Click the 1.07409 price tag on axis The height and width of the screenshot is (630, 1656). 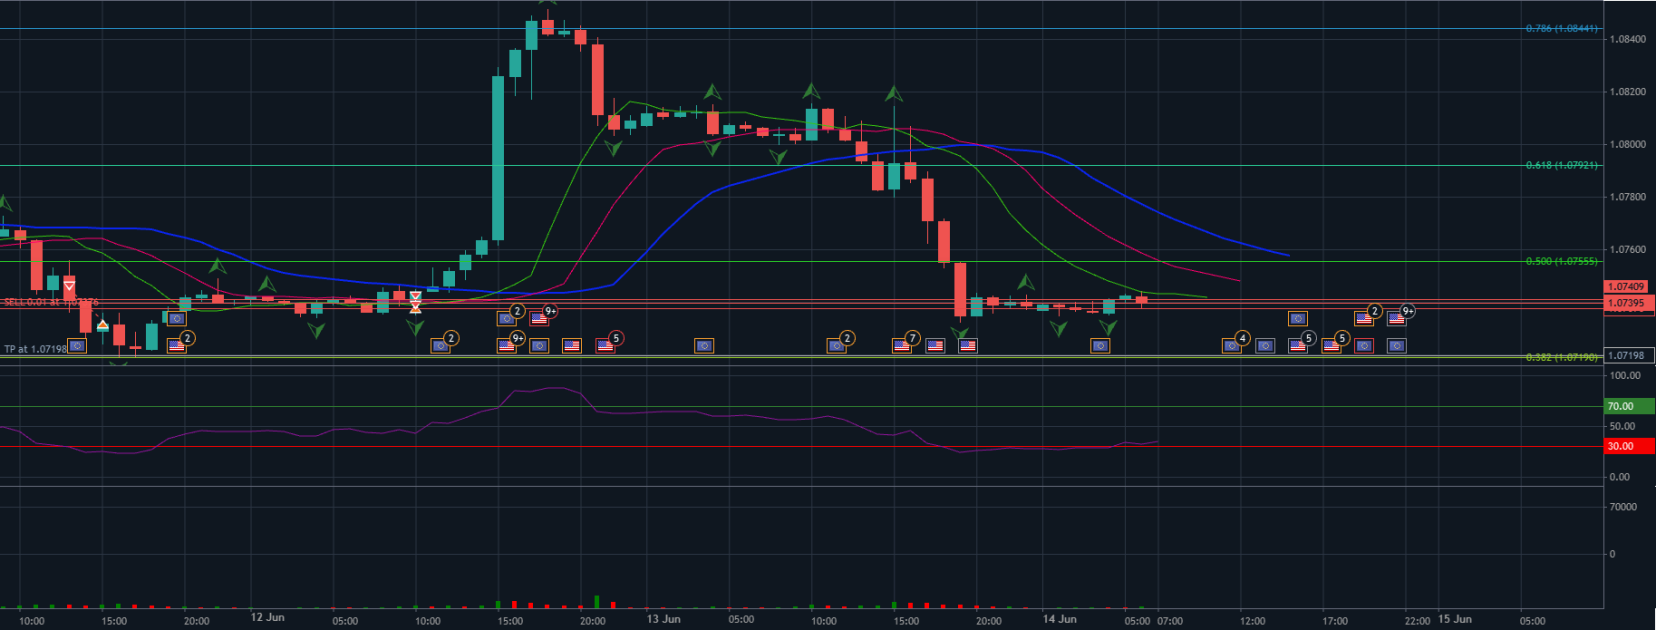click(x=1627, y=287)
